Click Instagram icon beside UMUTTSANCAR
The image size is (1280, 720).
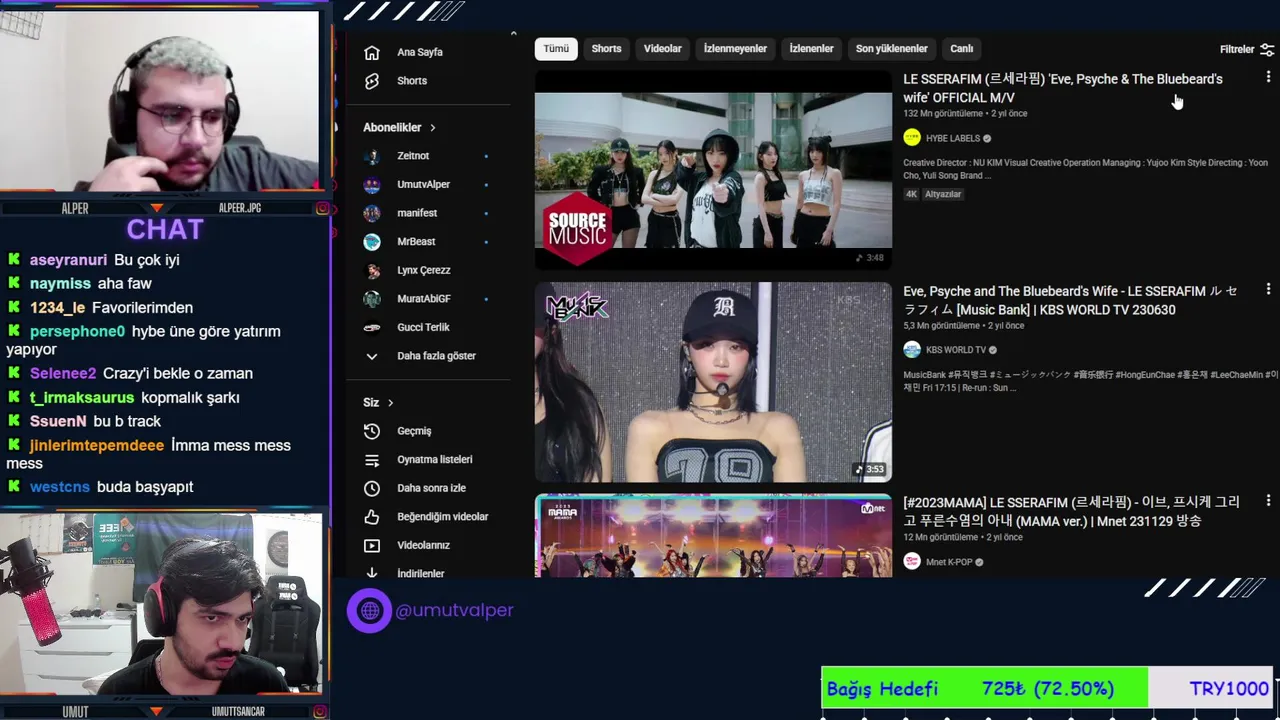pos(322,712)
